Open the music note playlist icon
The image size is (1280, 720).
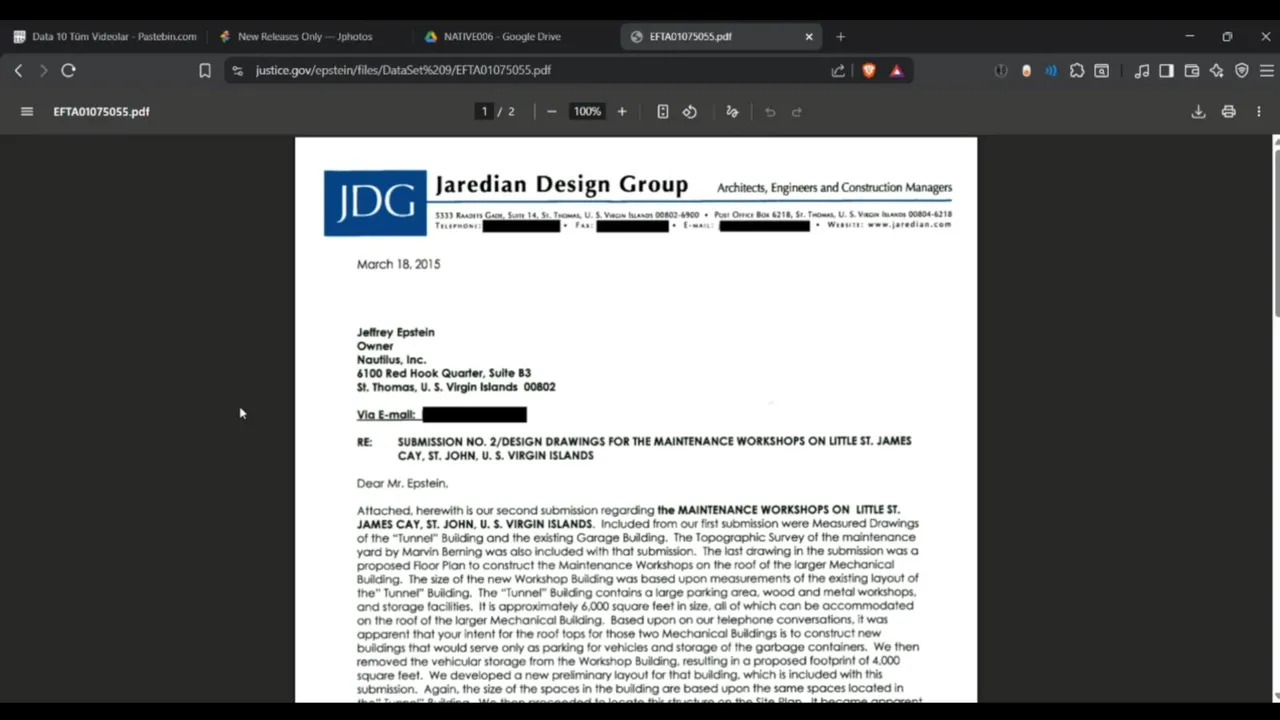pyautogui.click(x=1141, y=70)
